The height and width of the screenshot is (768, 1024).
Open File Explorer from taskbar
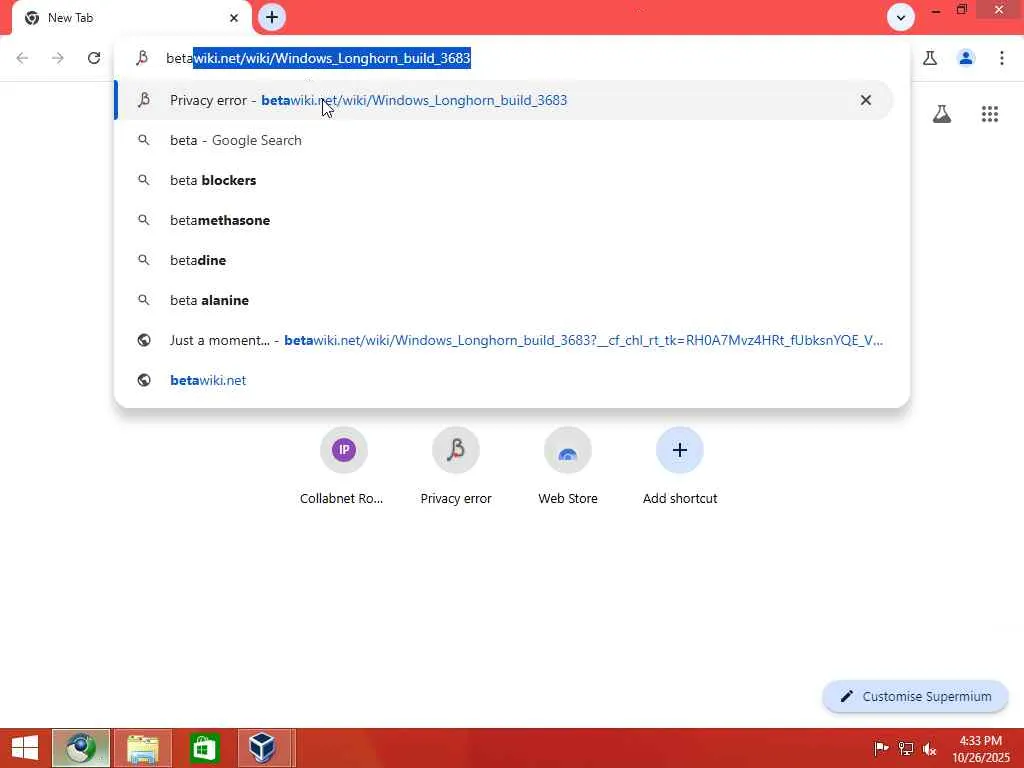pyautogui.click(x=143, y=748)
